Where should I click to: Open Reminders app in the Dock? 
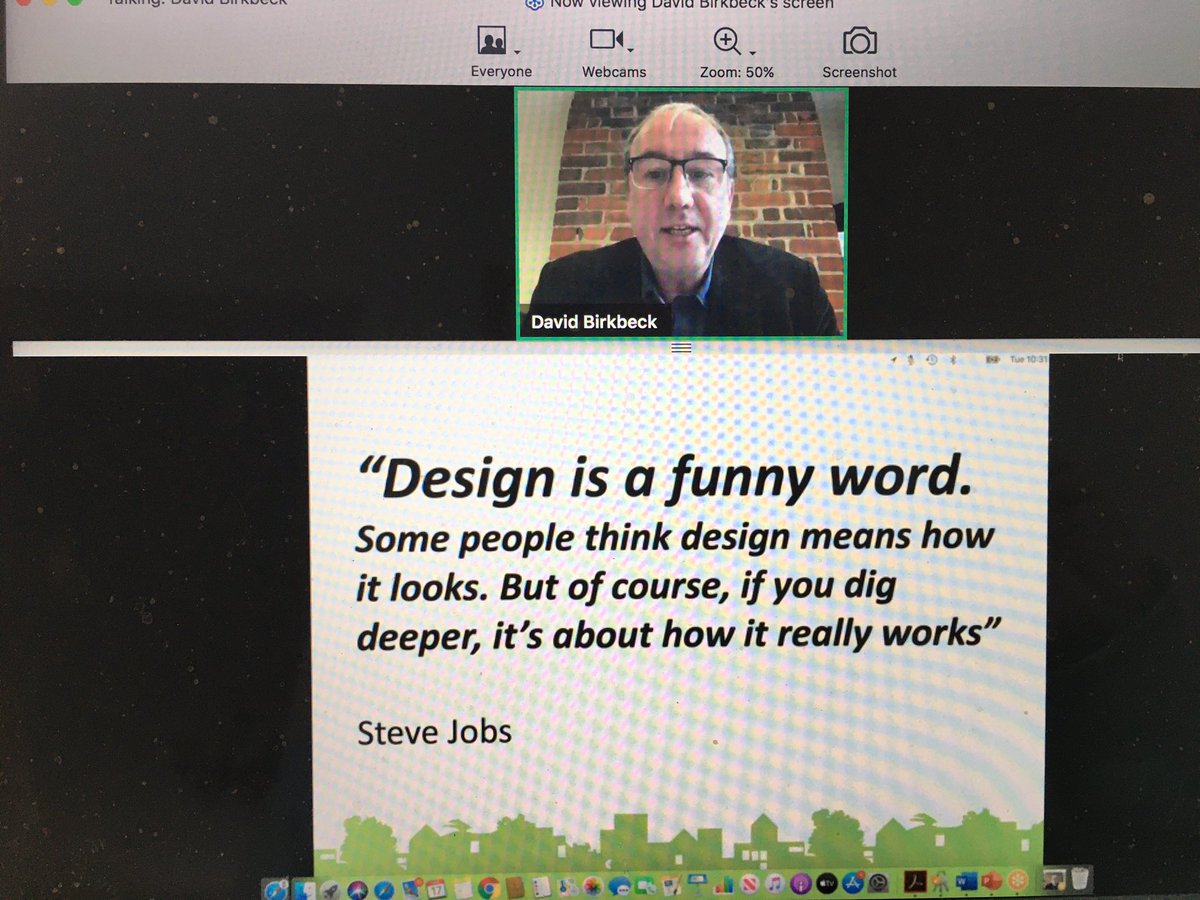[x=541, y=888]
